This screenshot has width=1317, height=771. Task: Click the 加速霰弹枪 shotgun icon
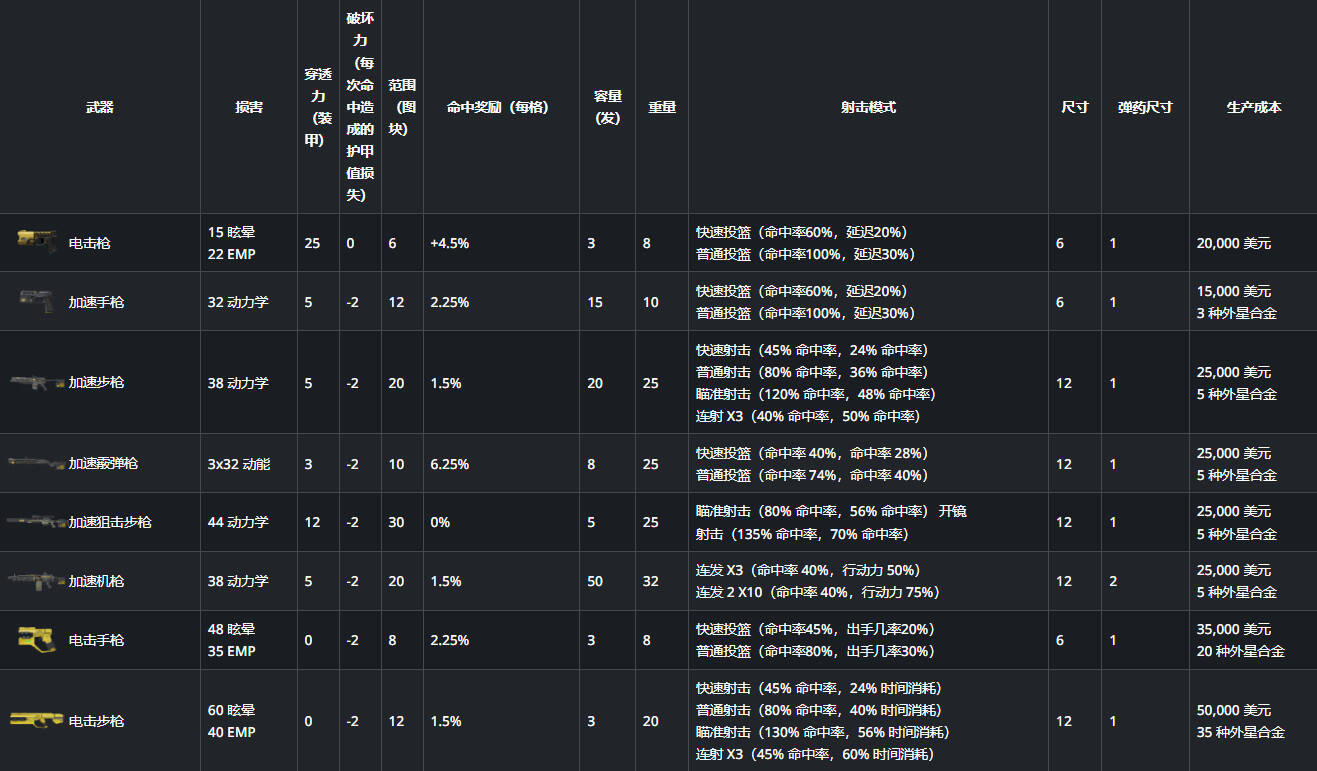pos(37,463)
